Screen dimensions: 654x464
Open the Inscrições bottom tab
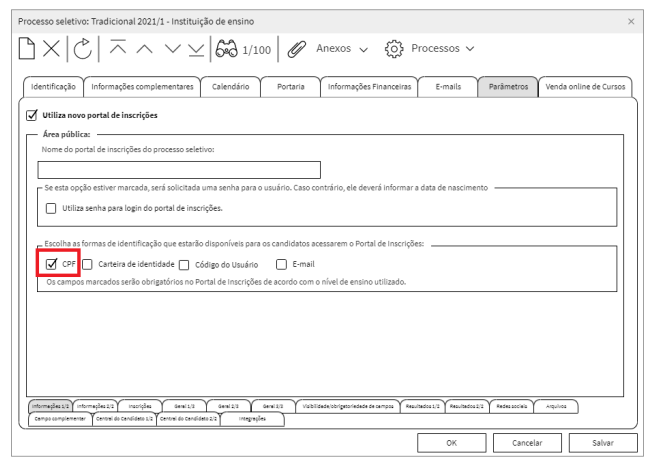point(140,406)
